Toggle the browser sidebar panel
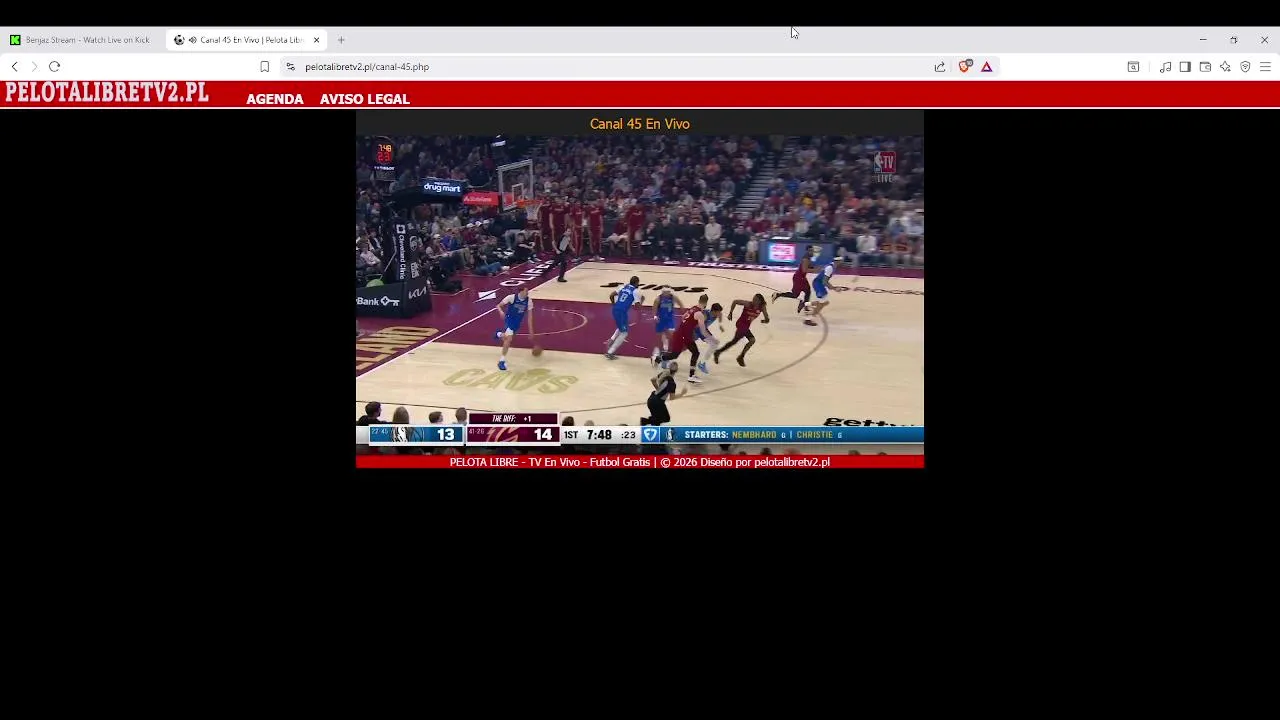Screen dimensions: 1280x720 [1185, 67]
